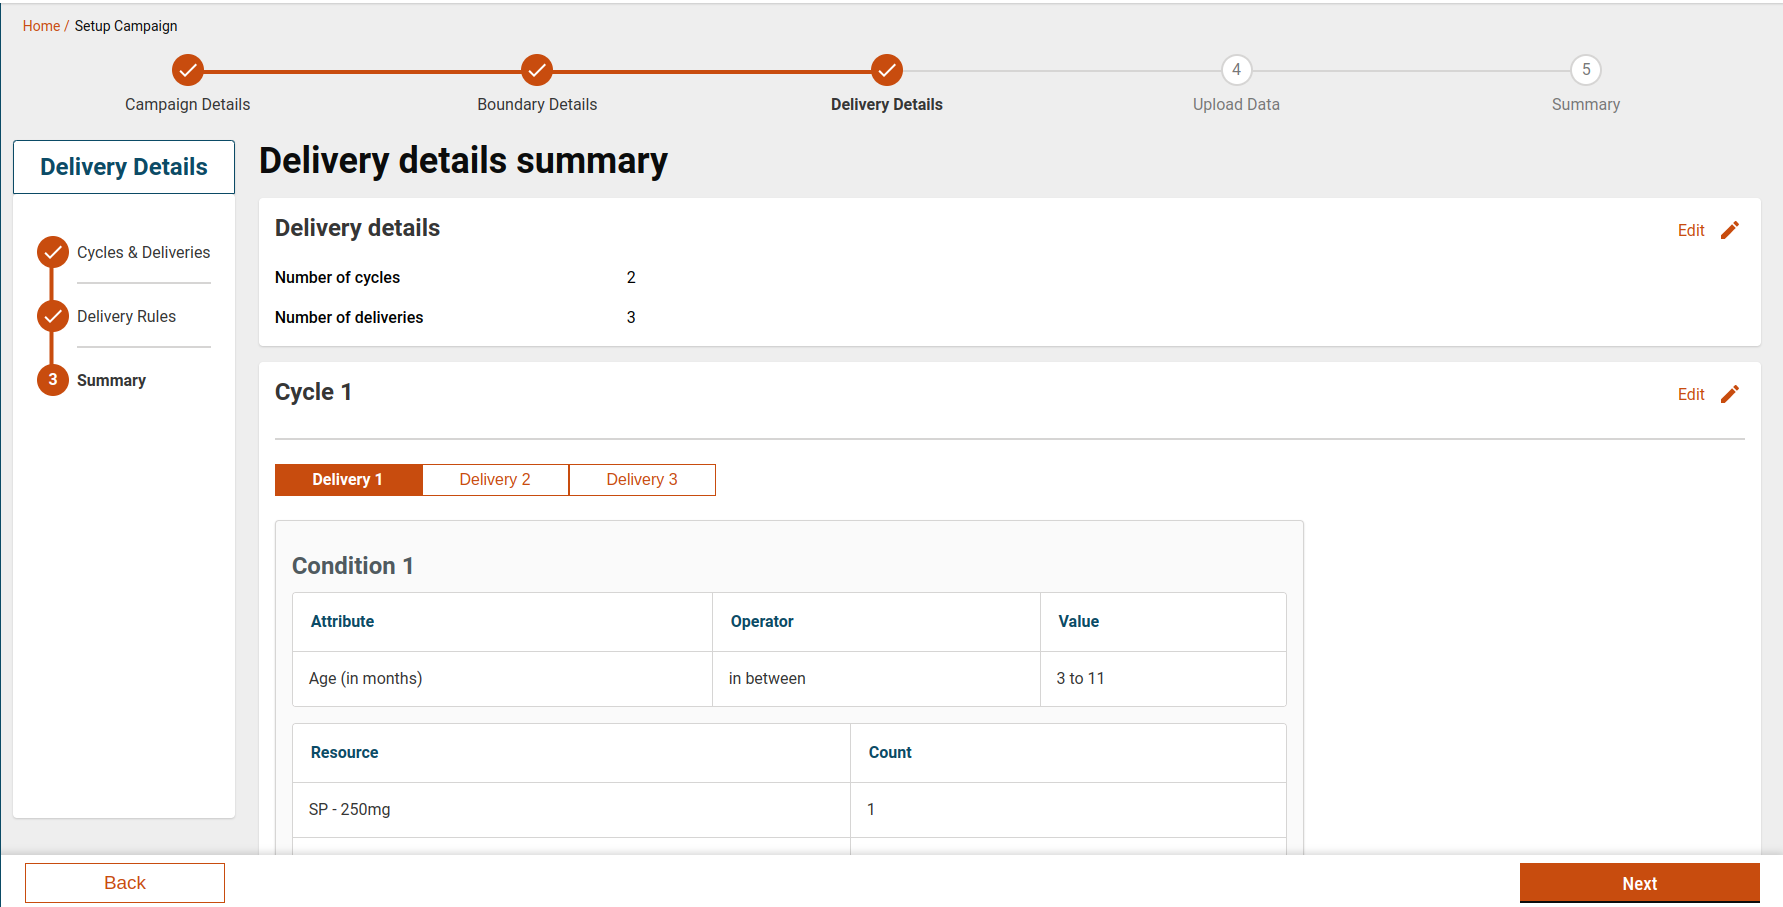The width and height of the screenshot is (1783, 907).
Task: Click the Campaign Details step checkmark icon
Action: [188, 70]
